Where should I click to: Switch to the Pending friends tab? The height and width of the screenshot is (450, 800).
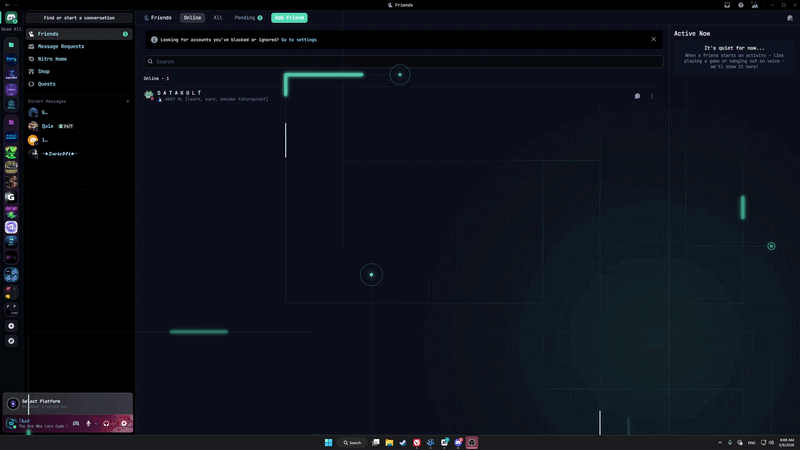248,18
